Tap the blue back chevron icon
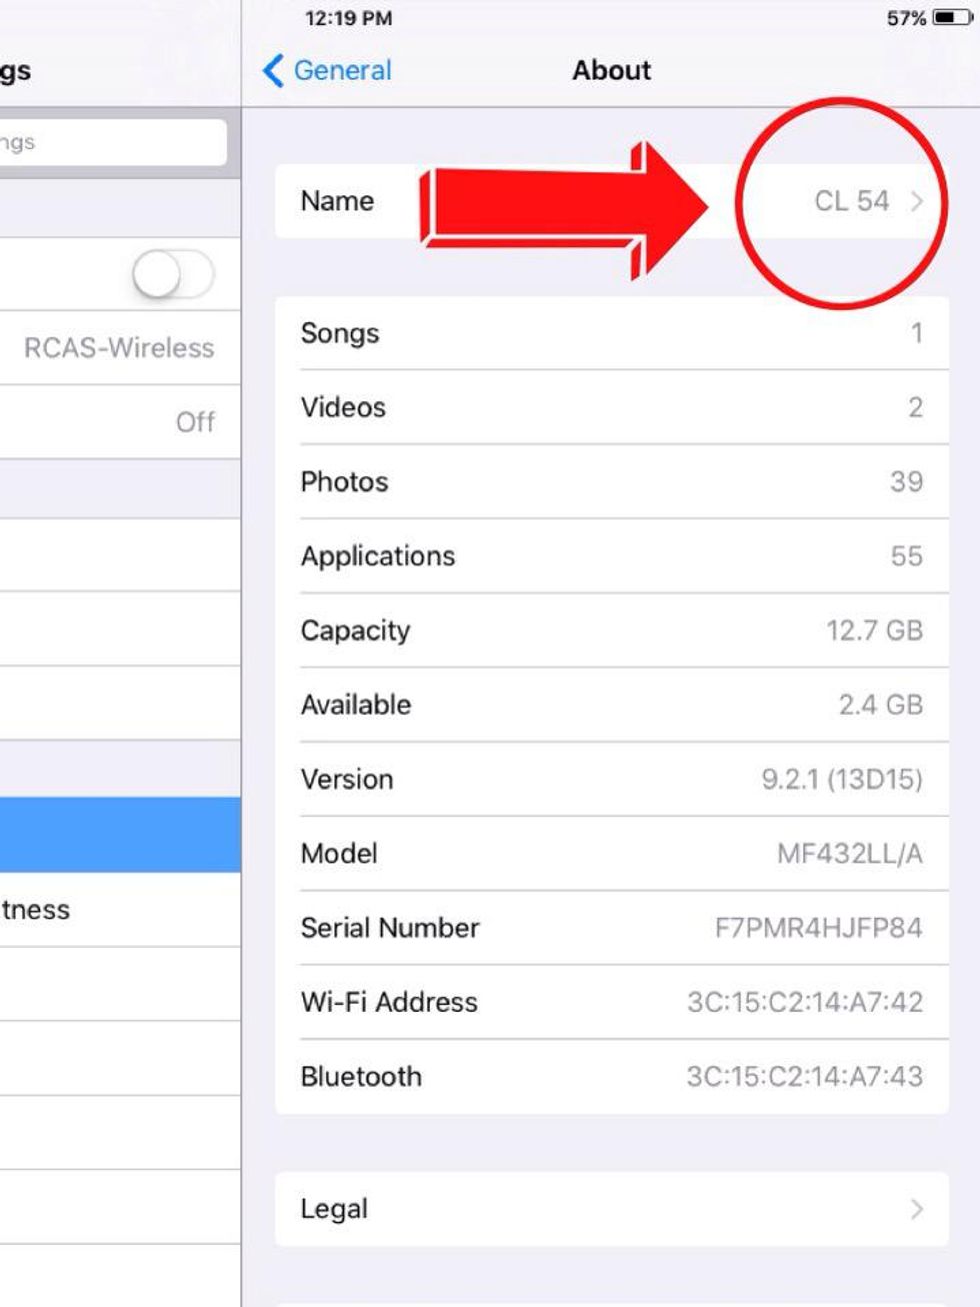The width and height of the screenshot is (980, 1307). click(x=273, y=71)
